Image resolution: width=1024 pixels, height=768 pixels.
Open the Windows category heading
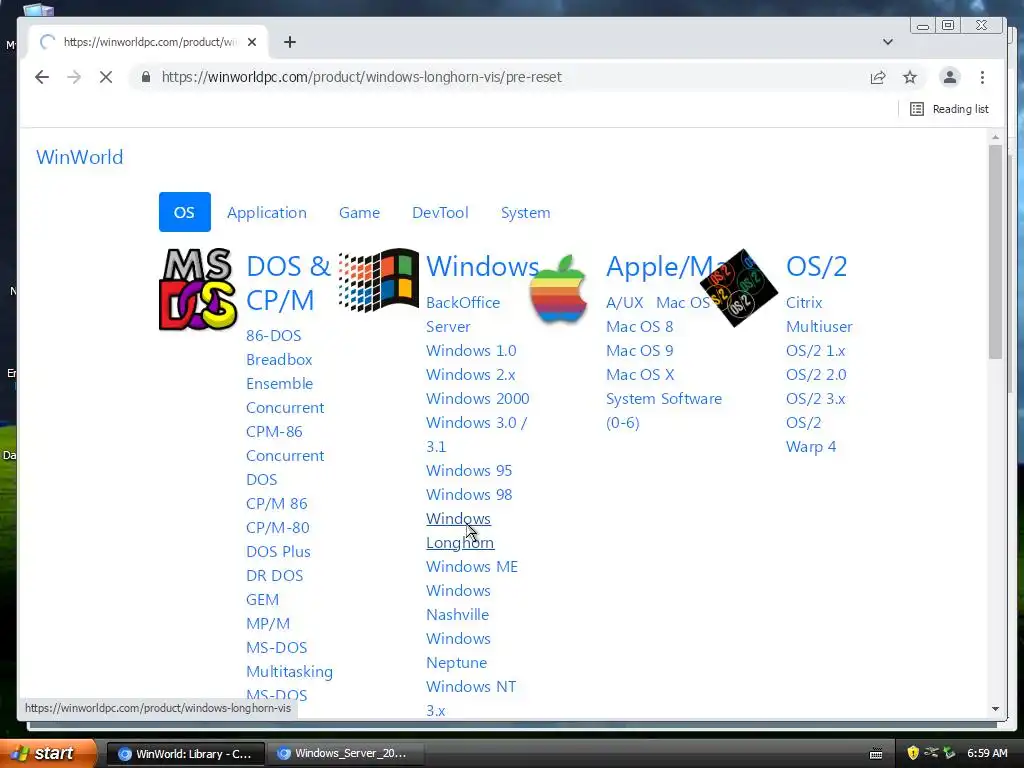click(x=483, y=266)
